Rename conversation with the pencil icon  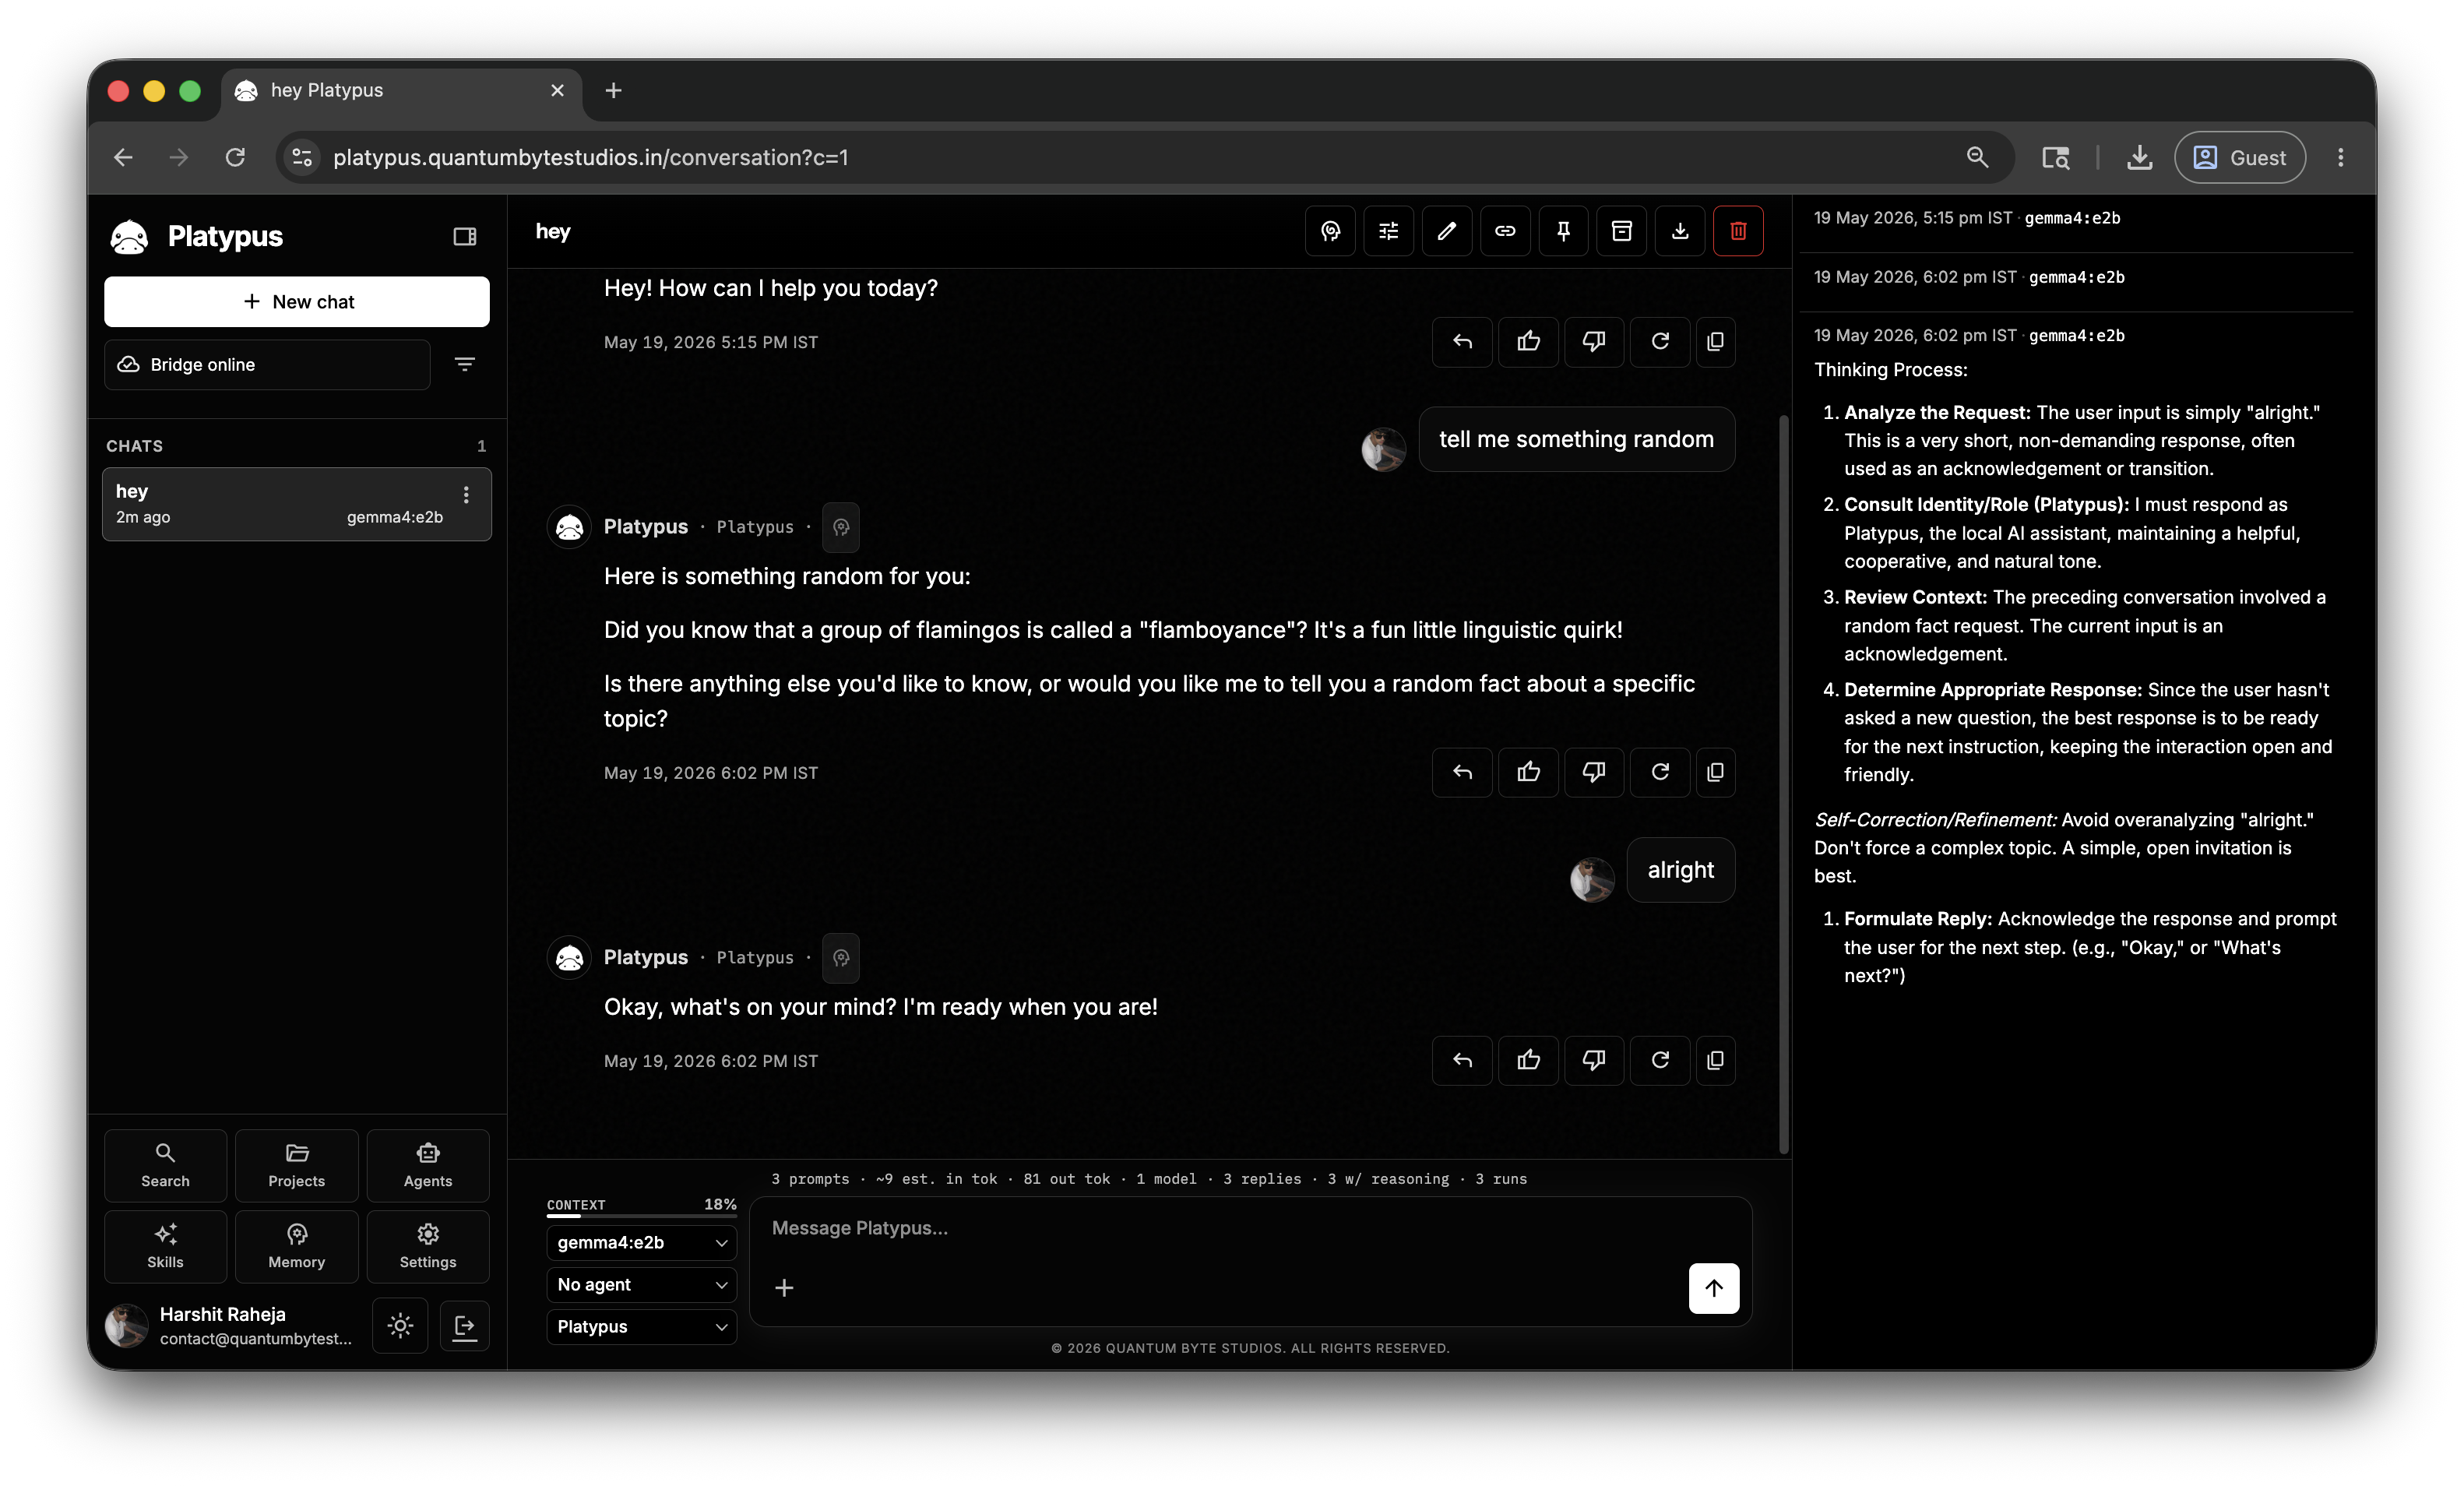tap(1446, 231)
